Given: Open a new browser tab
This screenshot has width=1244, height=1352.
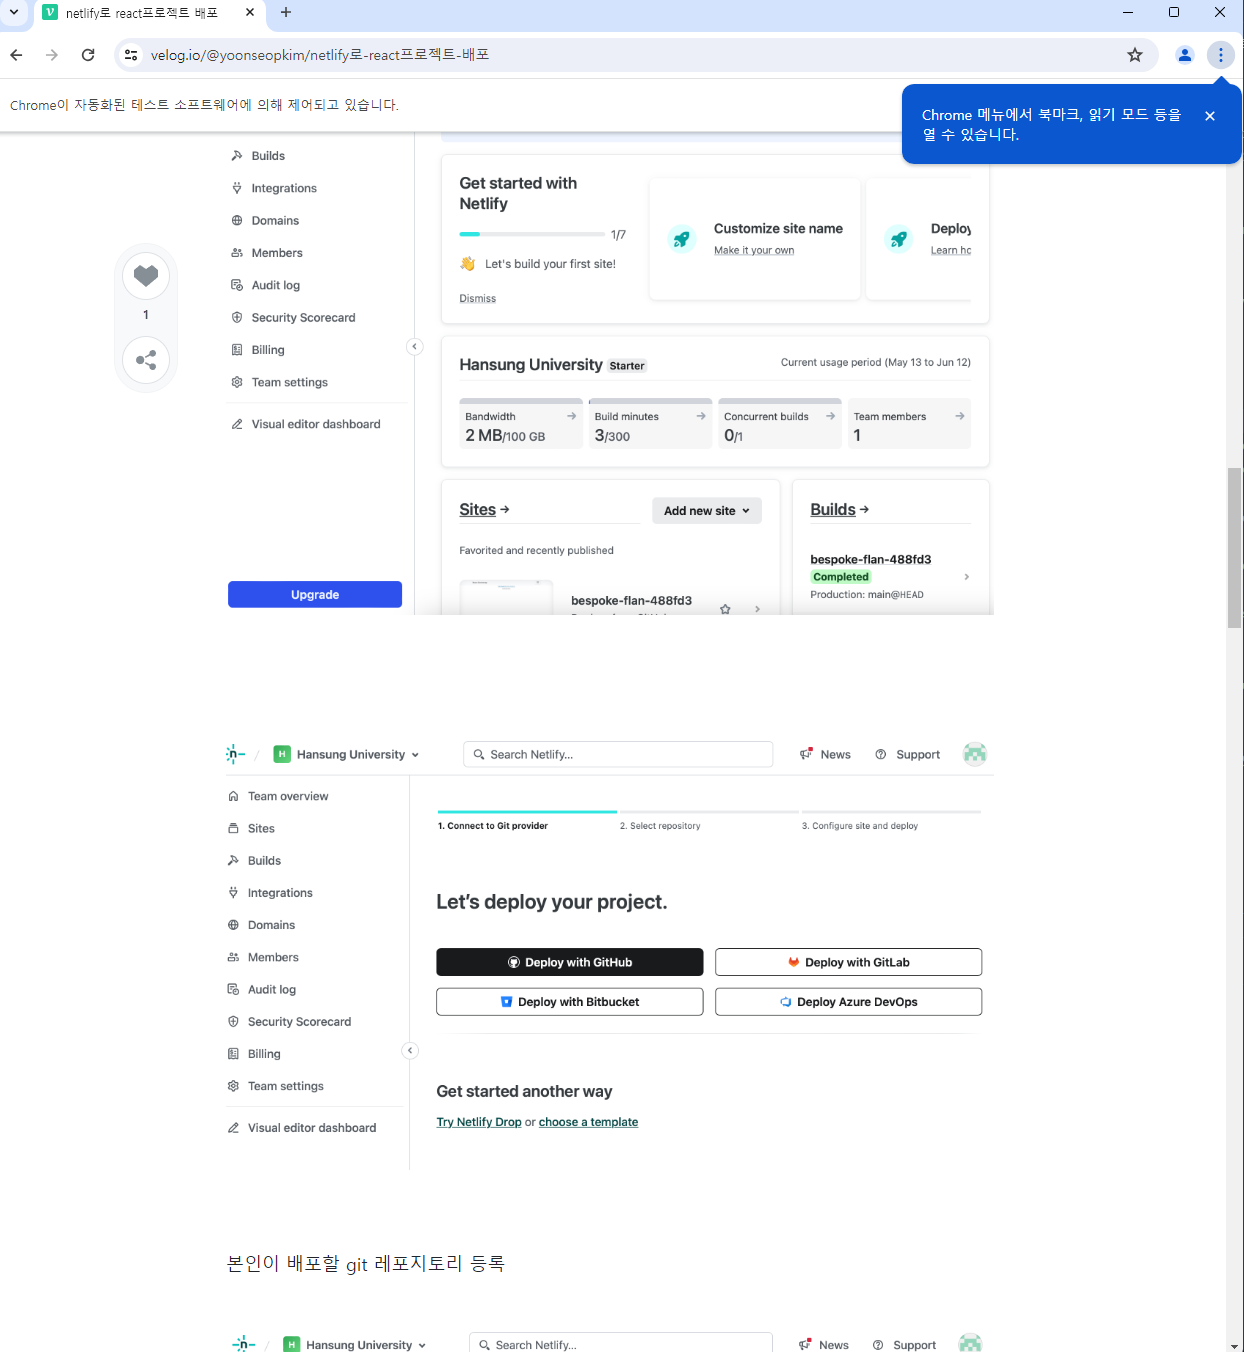Looking at the screenshot, I should coord(286,13).
